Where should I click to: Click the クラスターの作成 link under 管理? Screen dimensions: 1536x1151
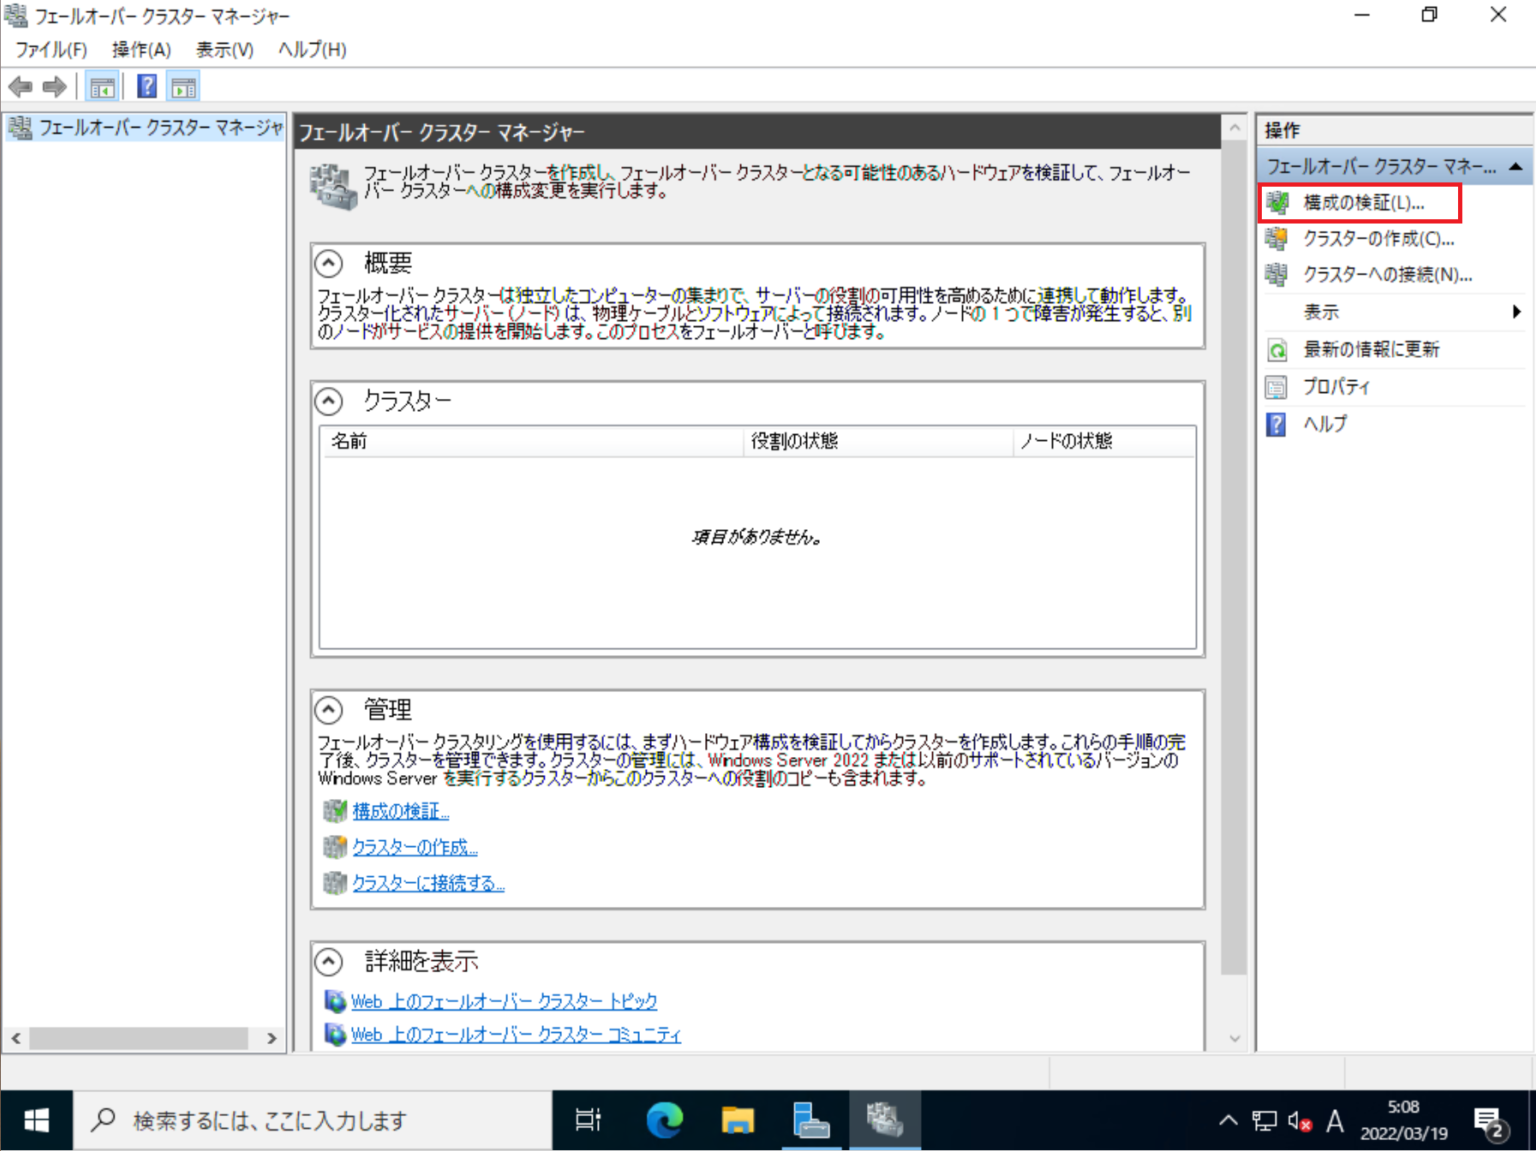click(x=413, y=847)
